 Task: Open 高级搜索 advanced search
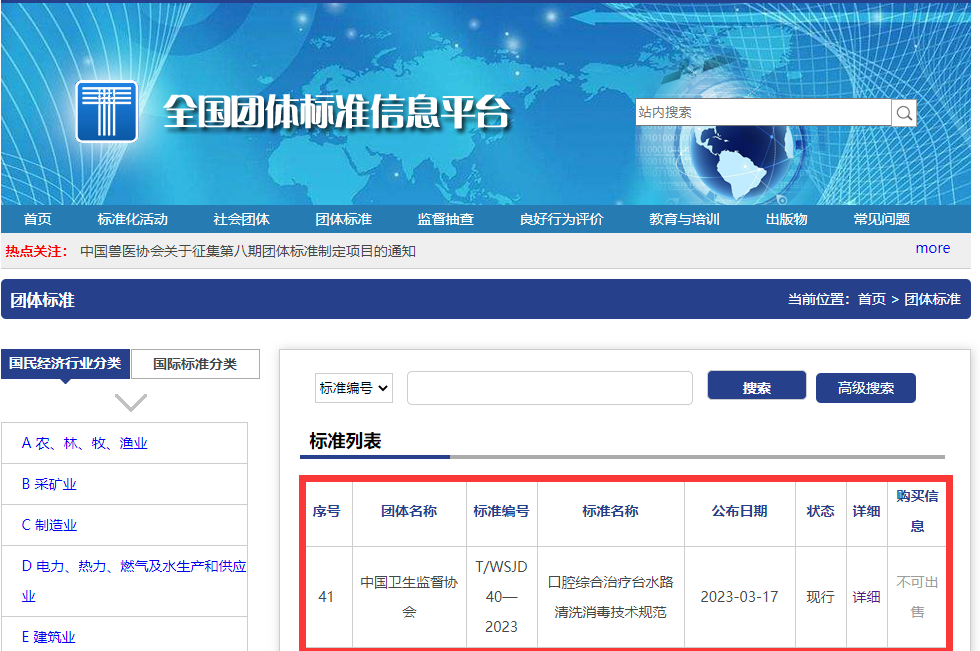[x=866, y=388]
